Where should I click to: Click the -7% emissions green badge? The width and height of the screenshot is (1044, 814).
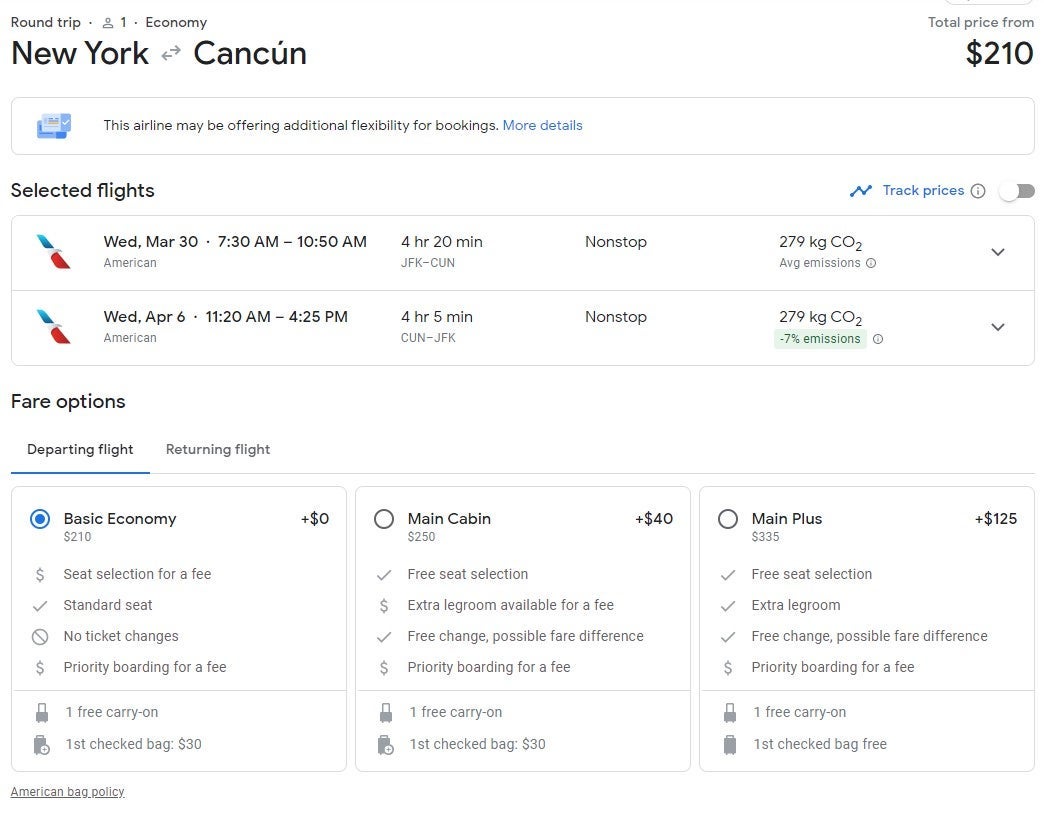point(819,339)
